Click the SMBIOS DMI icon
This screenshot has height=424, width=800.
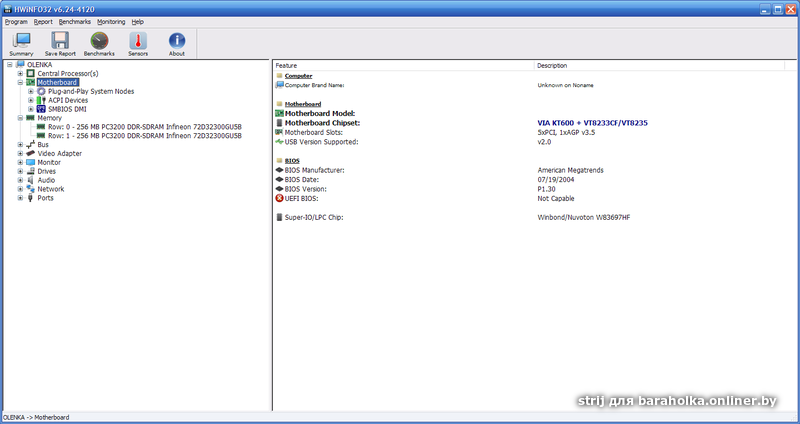pyautogui.click(x=41, y=109)
